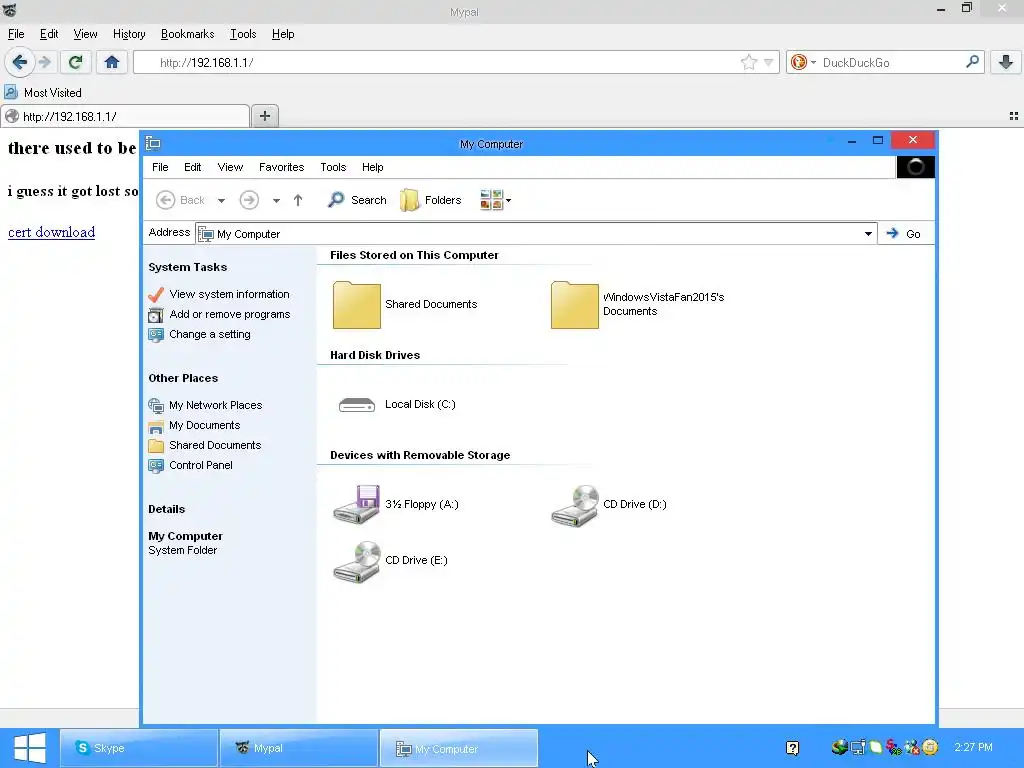Select CD Drive (D:)
Screen dimensions: 1024x768
(x=609, y=505)
